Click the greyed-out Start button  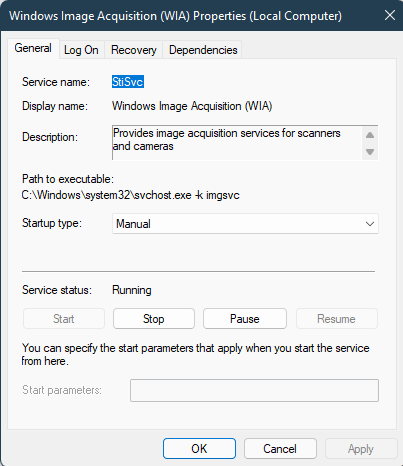[64, 319]
